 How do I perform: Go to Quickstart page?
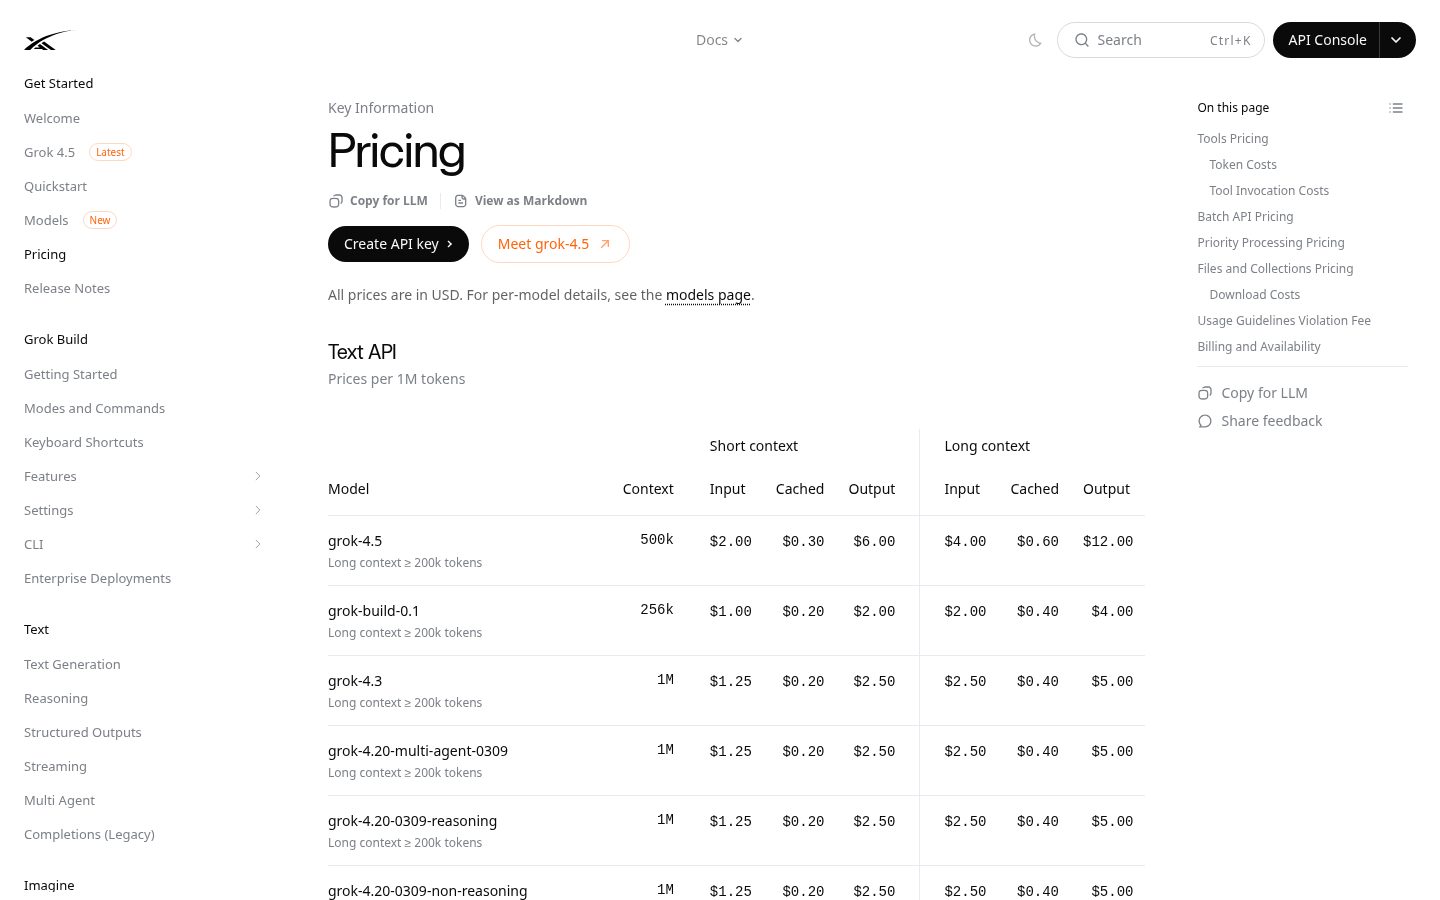(55, 186)
